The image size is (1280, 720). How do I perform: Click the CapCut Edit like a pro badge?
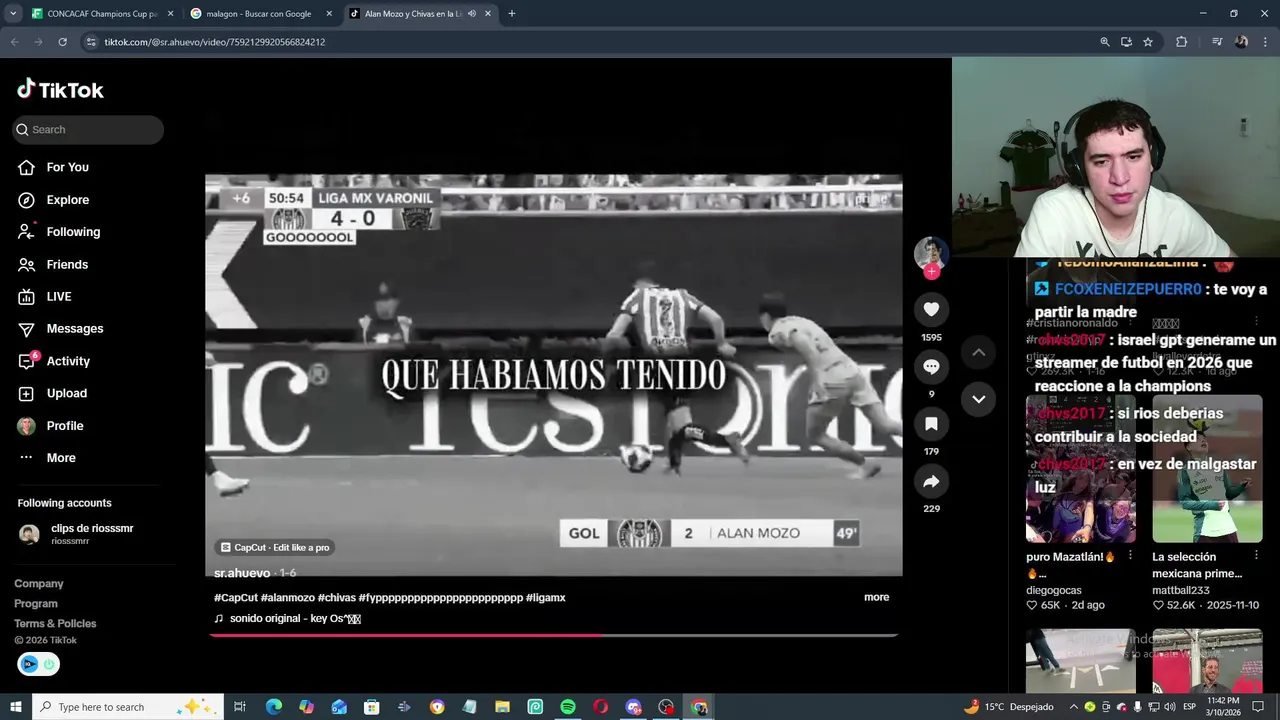coord(275,547)
